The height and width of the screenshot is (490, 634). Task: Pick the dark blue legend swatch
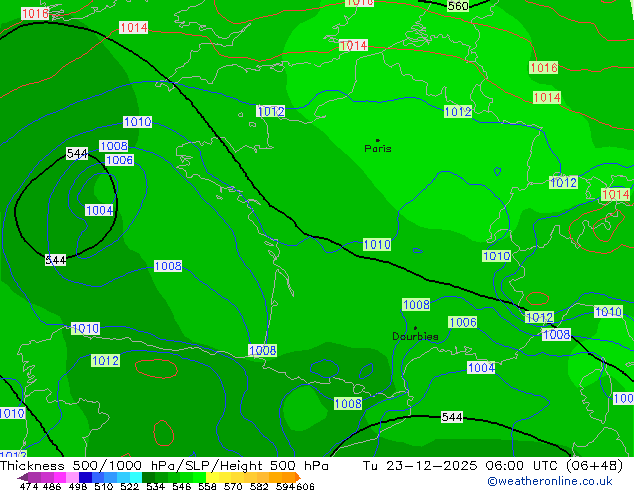click(x=85, y=477)
